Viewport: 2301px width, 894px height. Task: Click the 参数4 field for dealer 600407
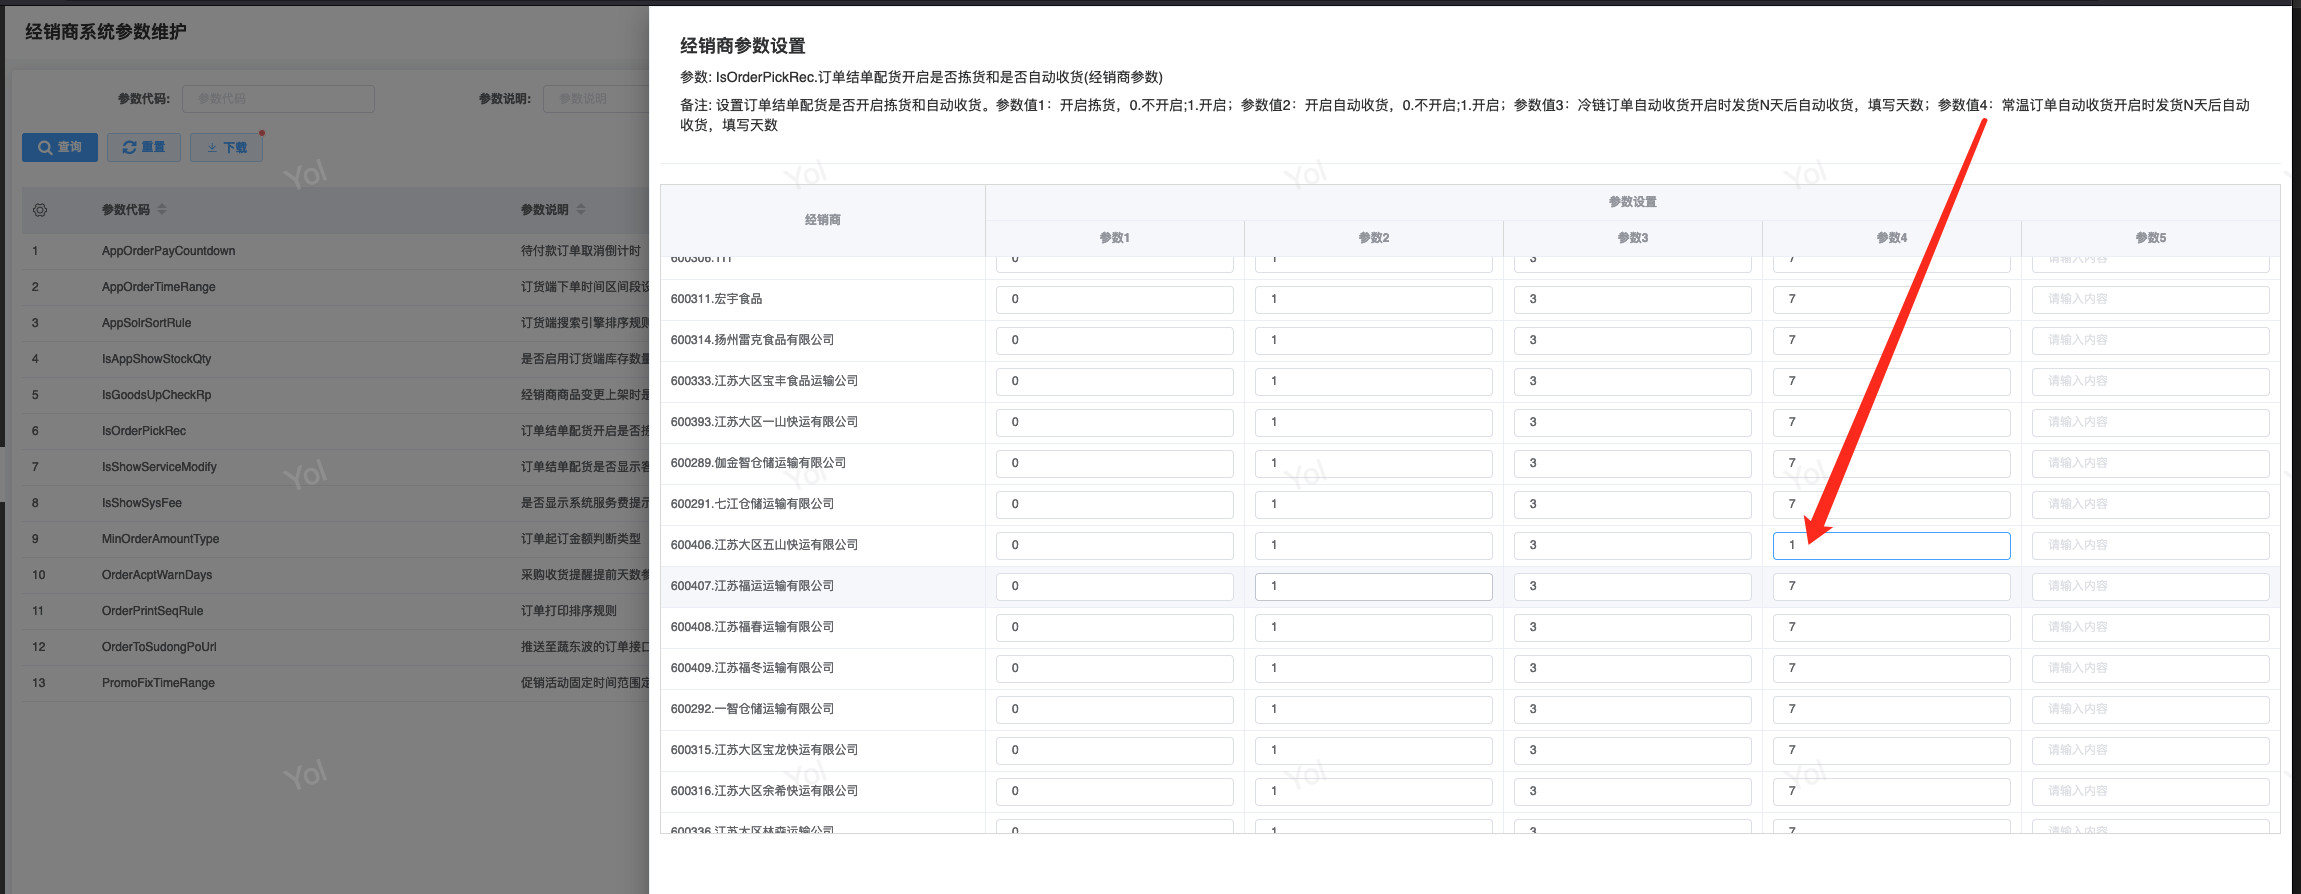click(1891, 586)
